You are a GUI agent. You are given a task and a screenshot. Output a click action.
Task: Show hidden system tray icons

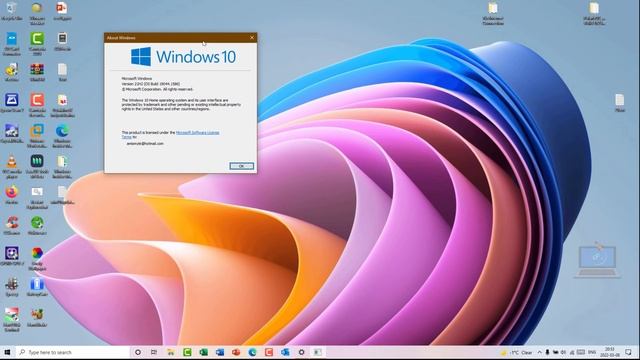point(539,352)
